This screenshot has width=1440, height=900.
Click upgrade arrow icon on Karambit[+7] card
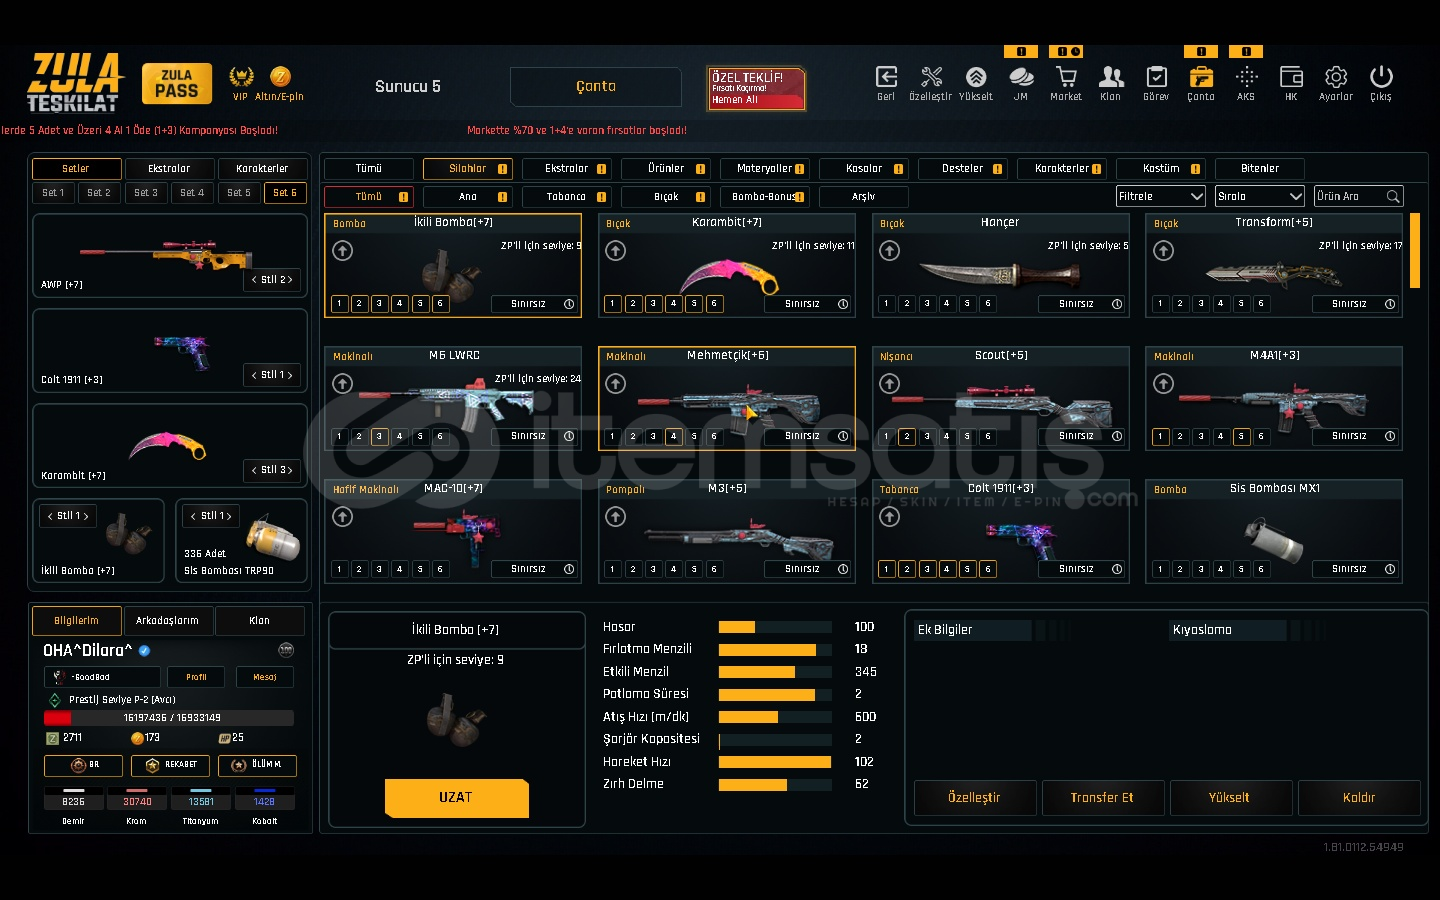point(616,251)
